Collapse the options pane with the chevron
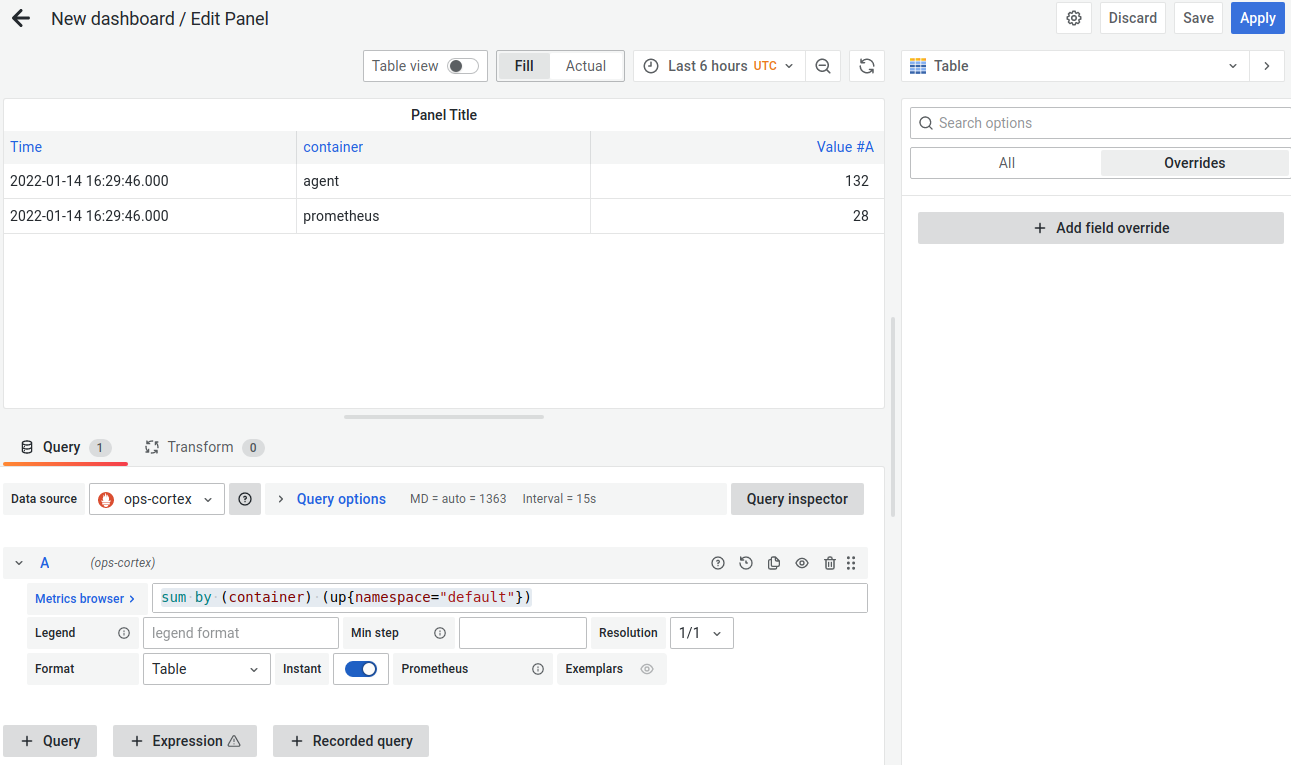1291x765 pixels. click(1267, 66)
